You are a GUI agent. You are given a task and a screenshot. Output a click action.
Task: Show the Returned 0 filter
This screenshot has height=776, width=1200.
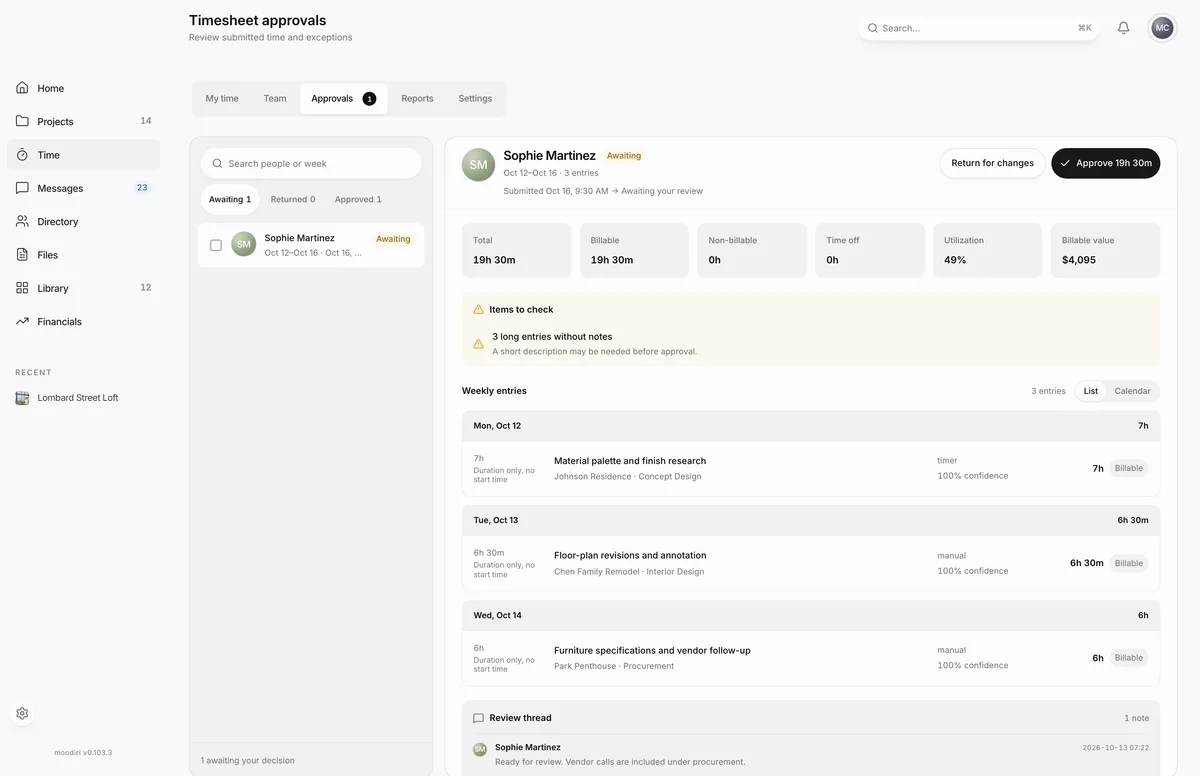coord(293,199)
